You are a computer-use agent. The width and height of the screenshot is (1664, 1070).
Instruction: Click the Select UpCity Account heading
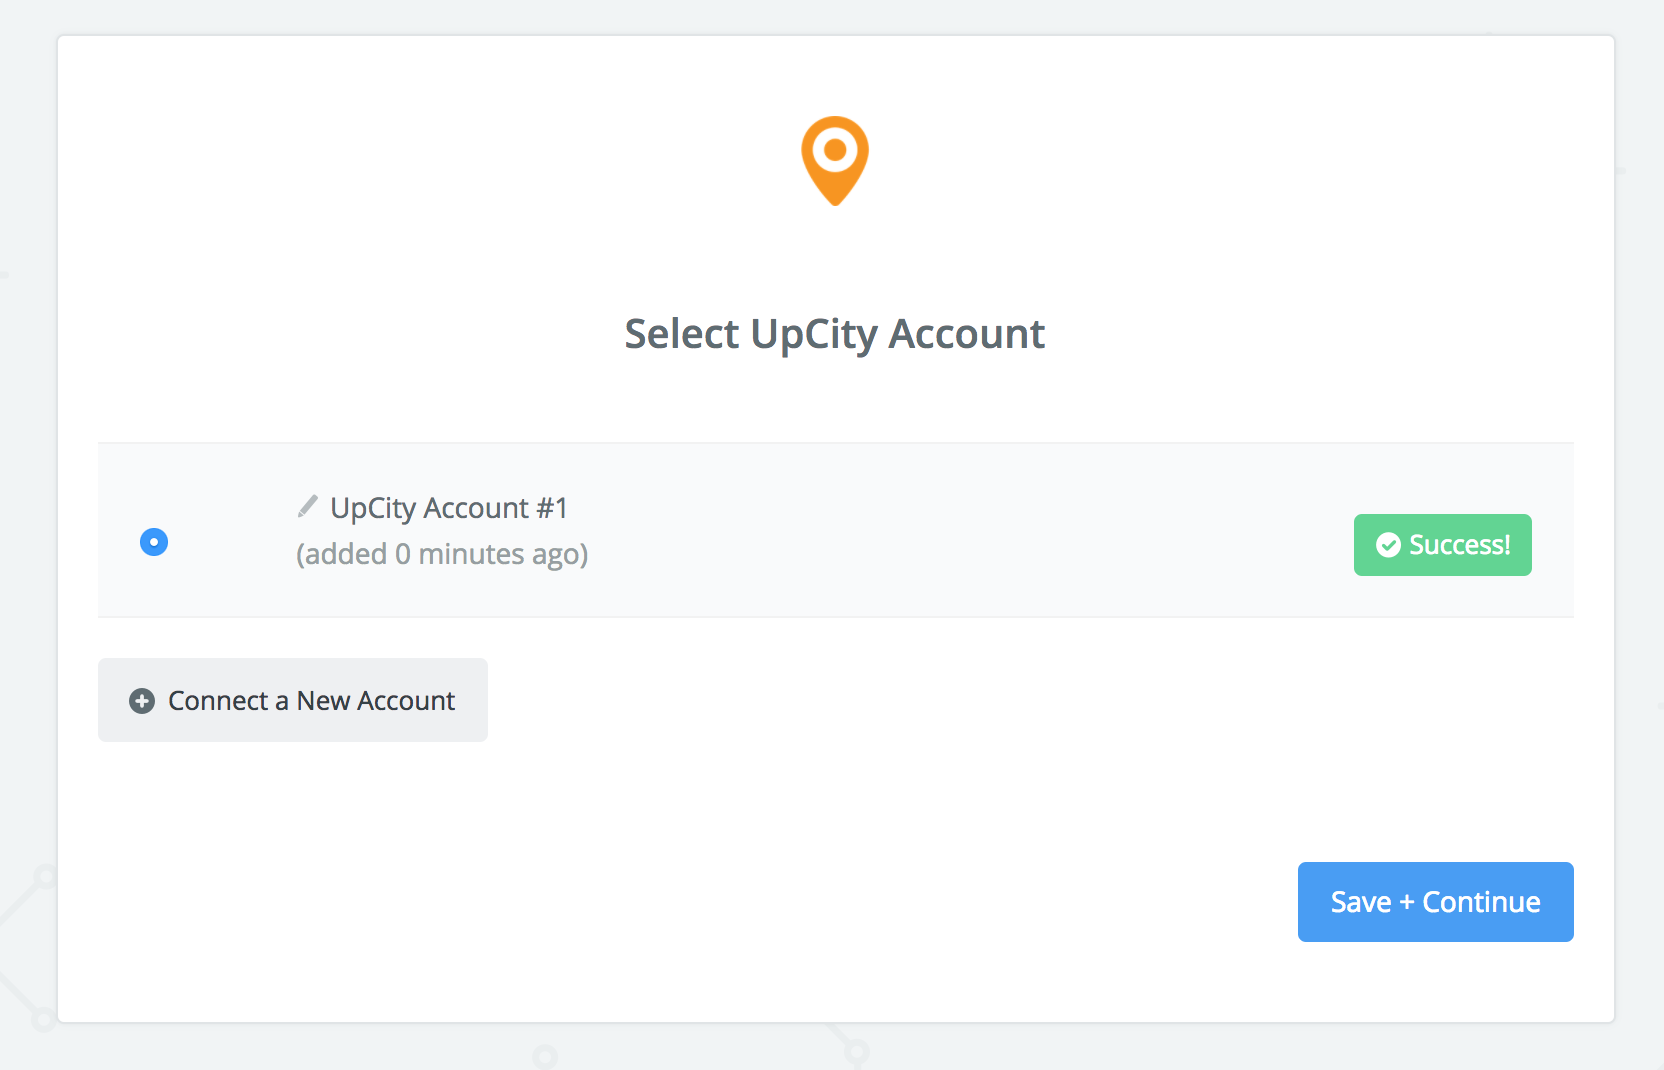[835, 334]
